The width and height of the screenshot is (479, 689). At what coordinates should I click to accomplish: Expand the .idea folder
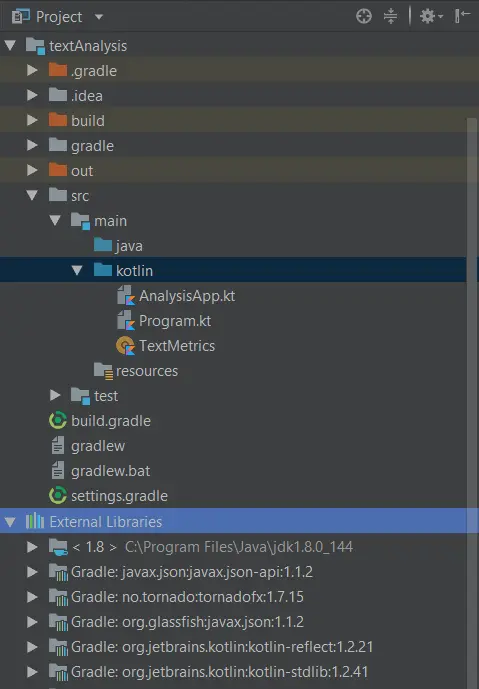click(x=32, y=95)
